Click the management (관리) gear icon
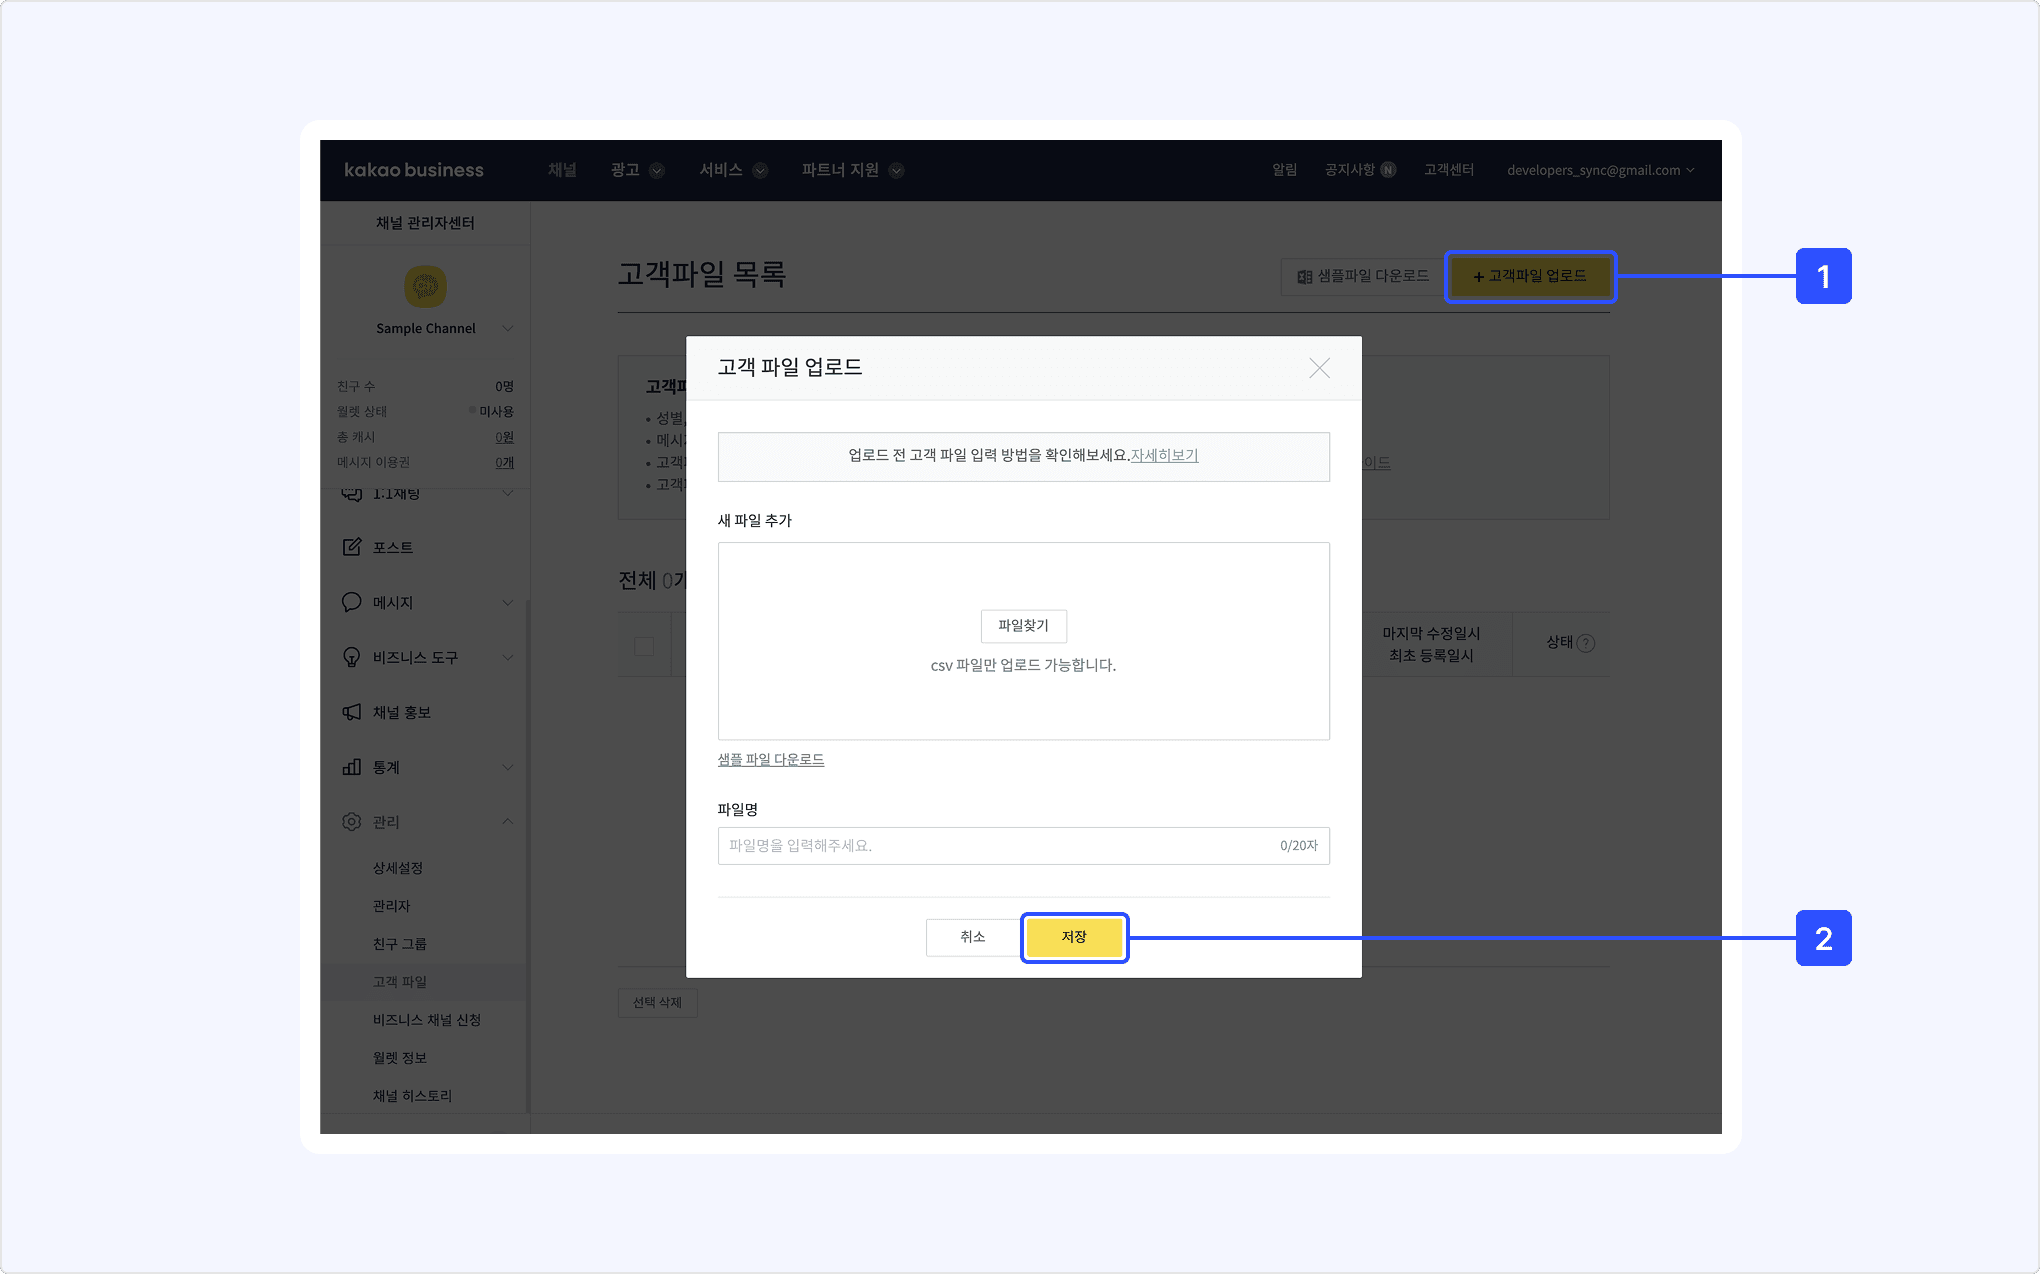Viewport: 2040px width, 1274px height. coord(351,822)
